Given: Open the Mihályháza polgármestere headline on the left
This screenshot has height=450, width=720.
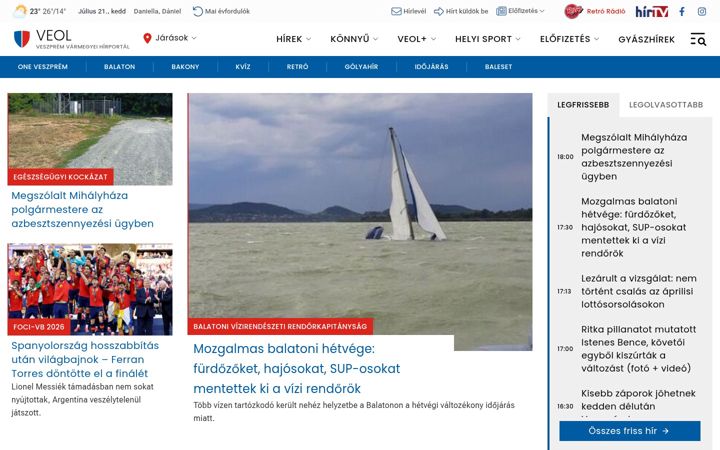Looking at the screenshot, I should click(83, 209).
